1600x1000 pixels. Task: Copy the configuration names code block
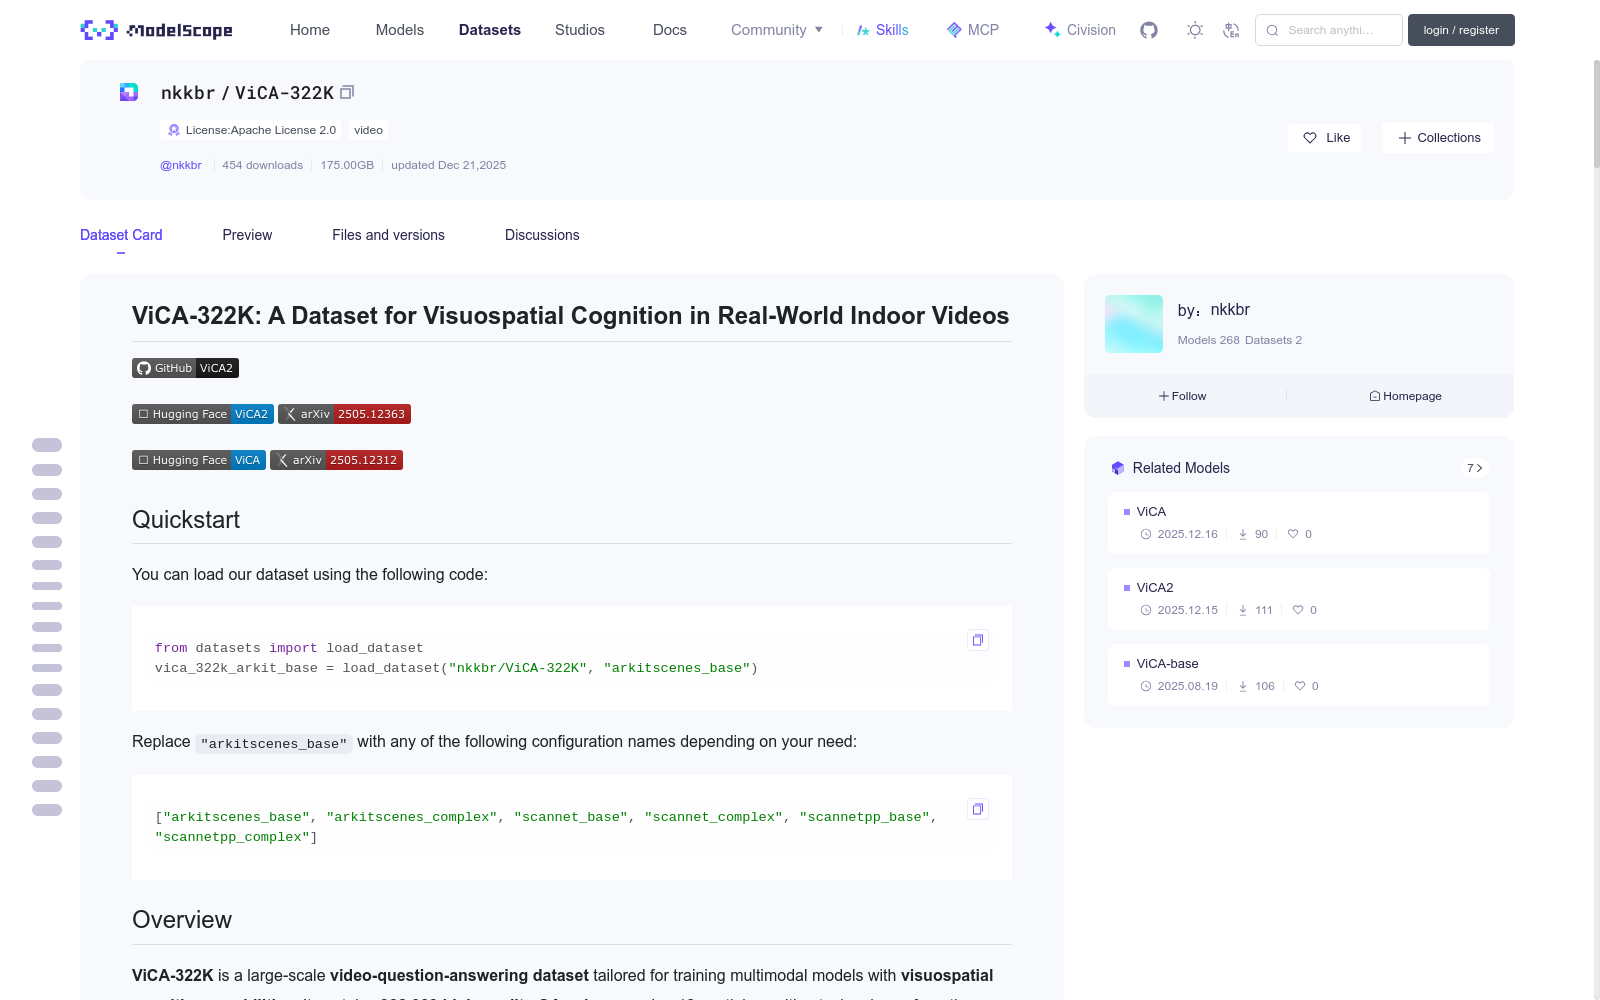coord(978,809)
